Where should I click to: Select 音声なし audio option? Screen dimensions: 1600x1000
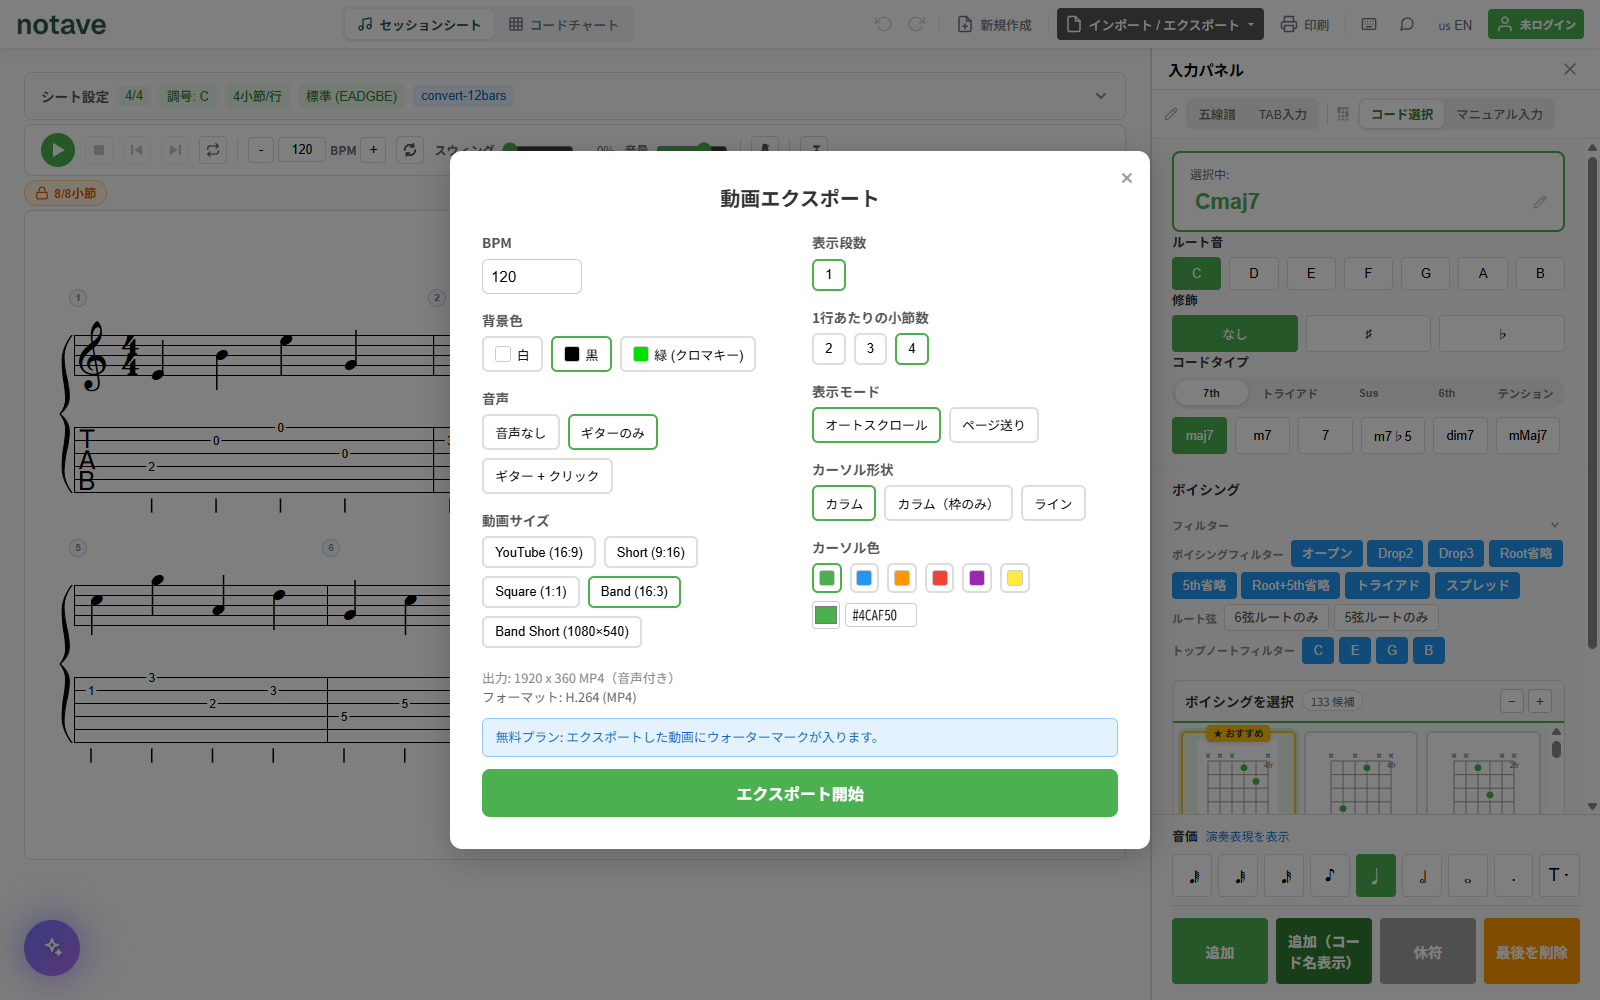coord(521,432)
